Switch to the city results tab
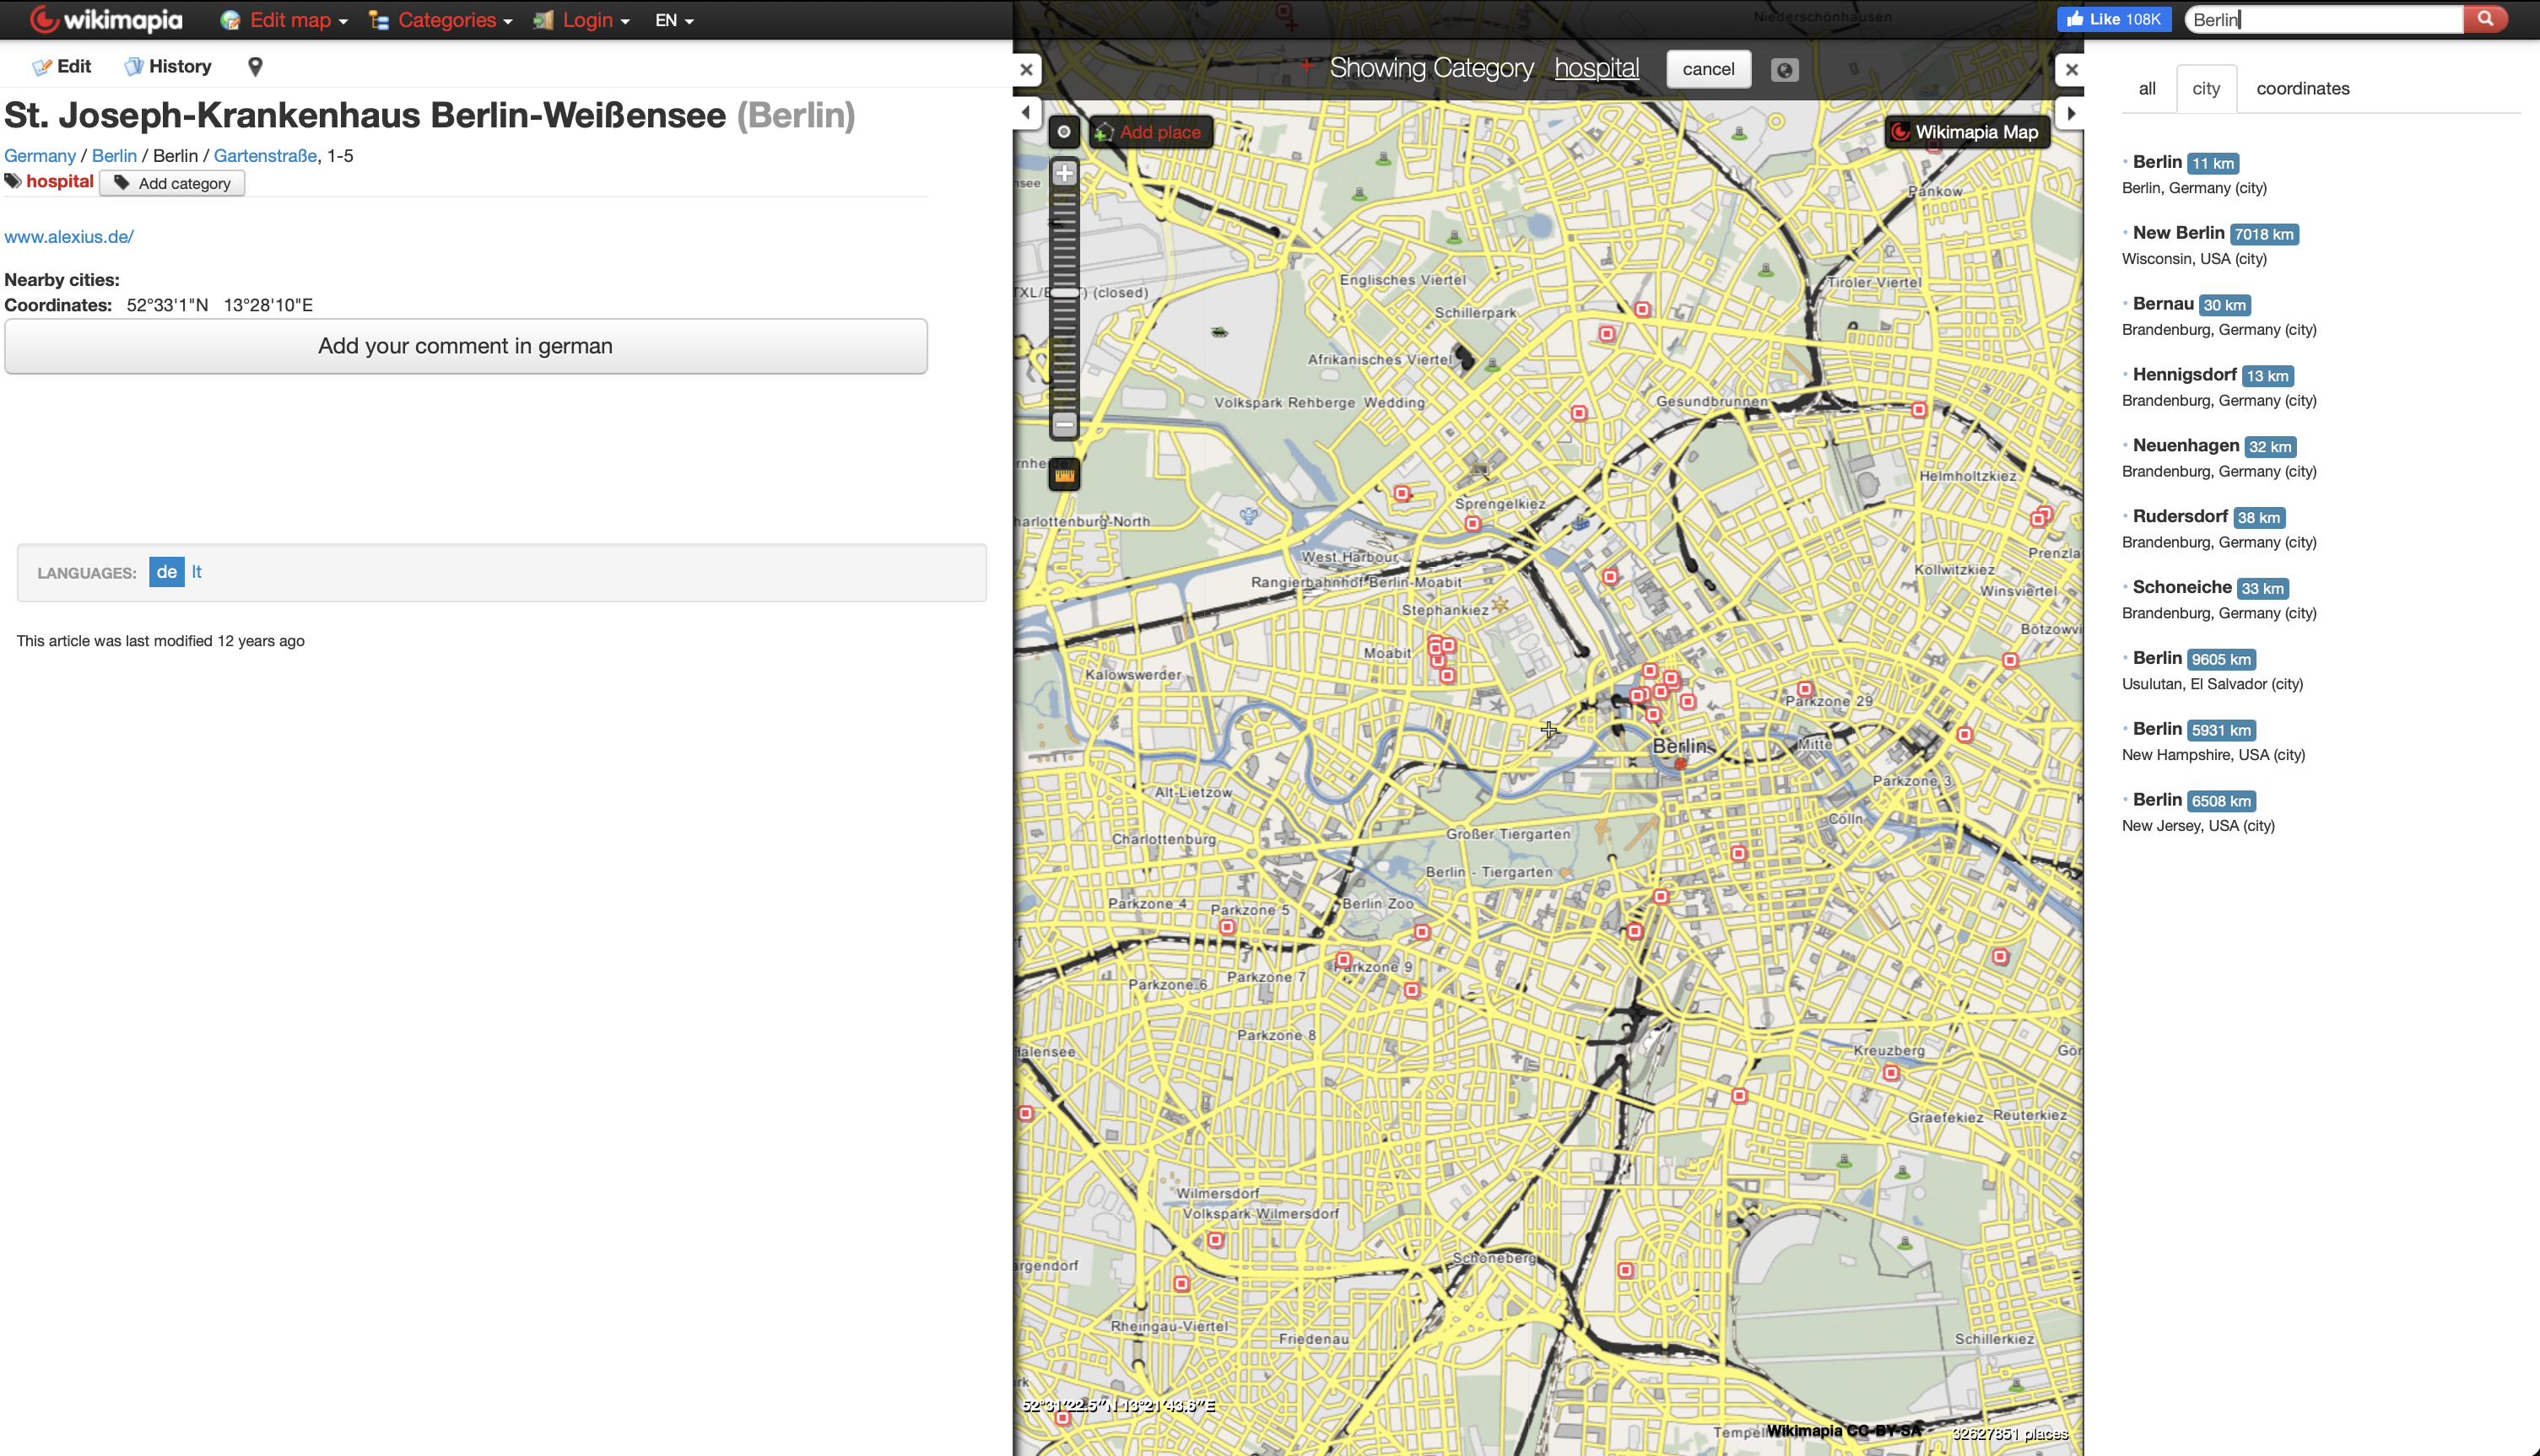 pos(2206,88)
